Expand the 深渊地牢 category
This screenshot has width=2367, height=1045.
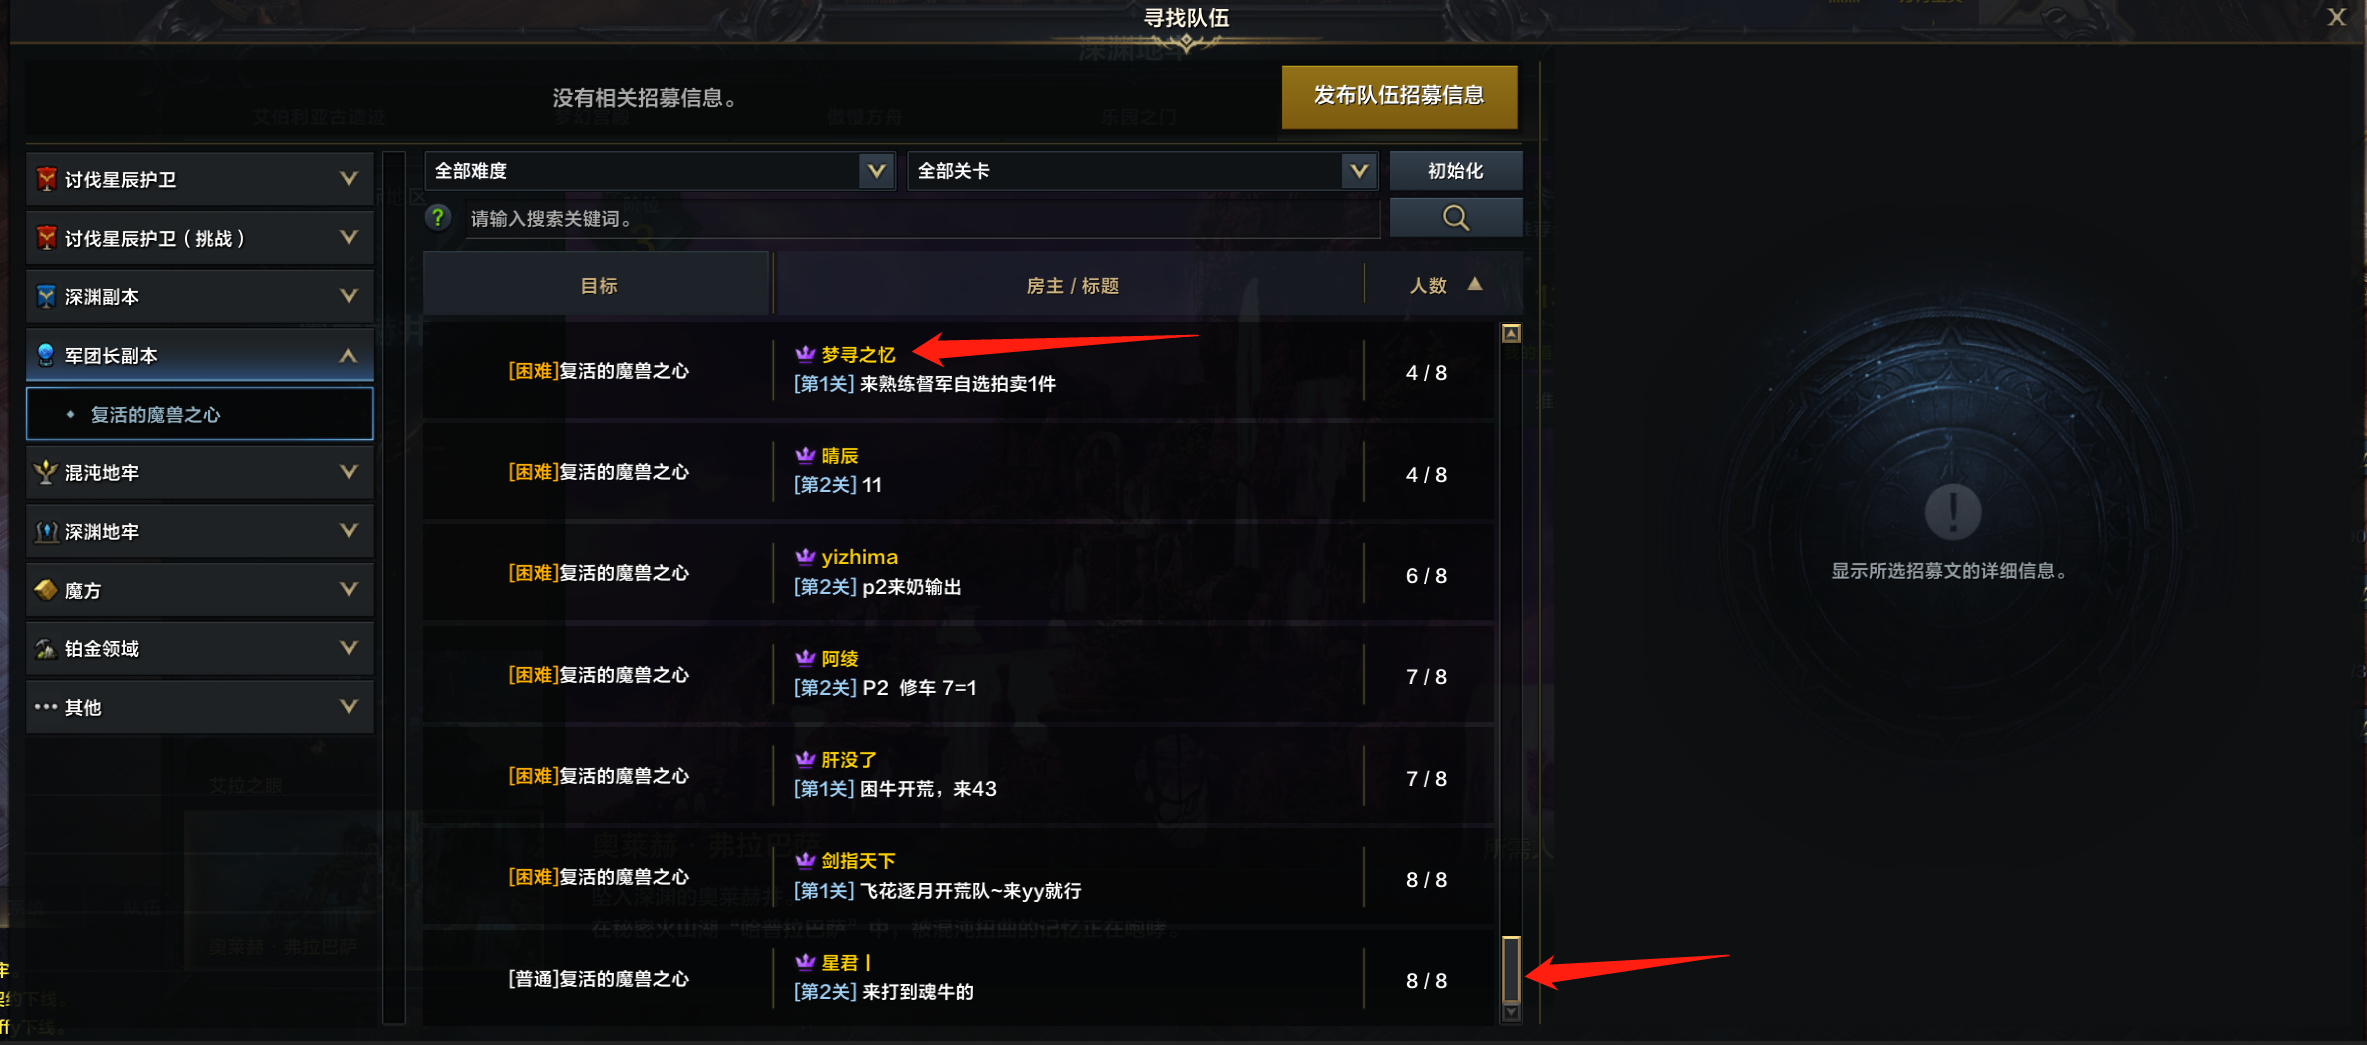[x=200, y=531]
